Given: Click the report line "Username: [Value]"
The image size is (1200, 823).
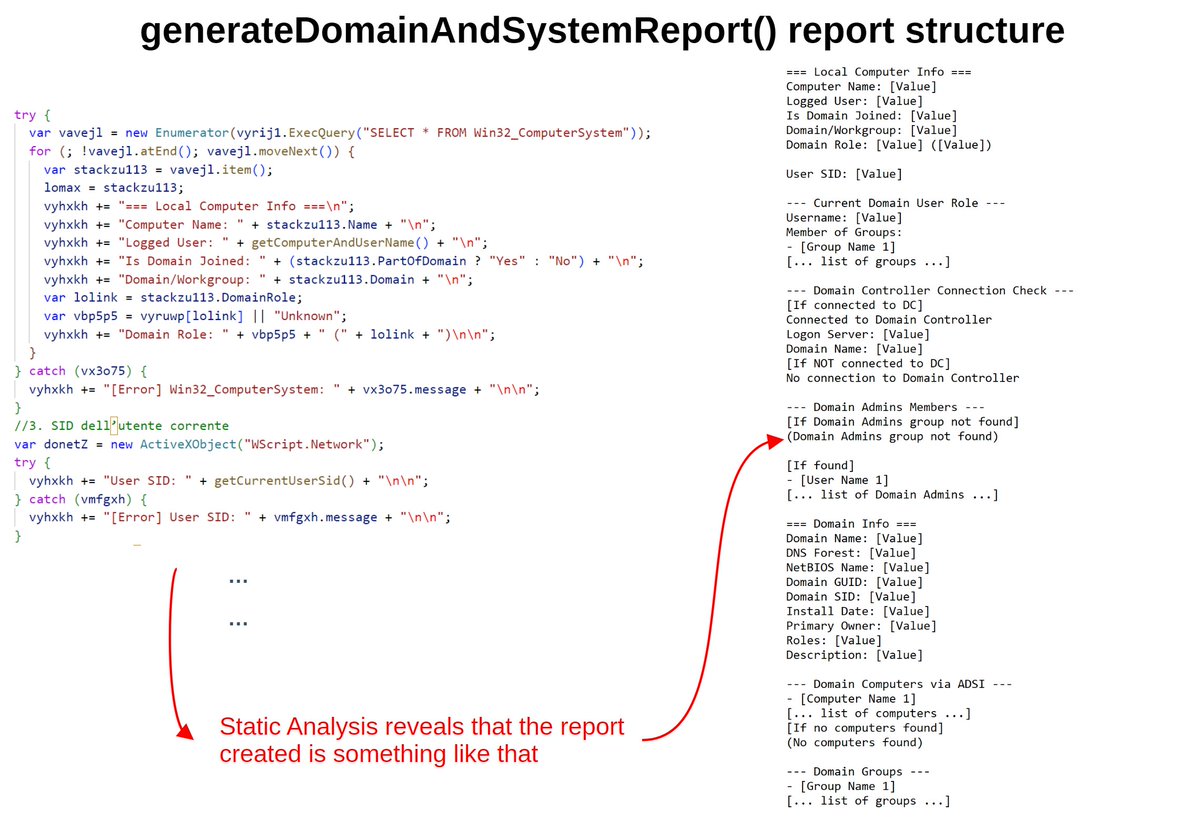Looking at the screenshot, I should pos(844,218).
